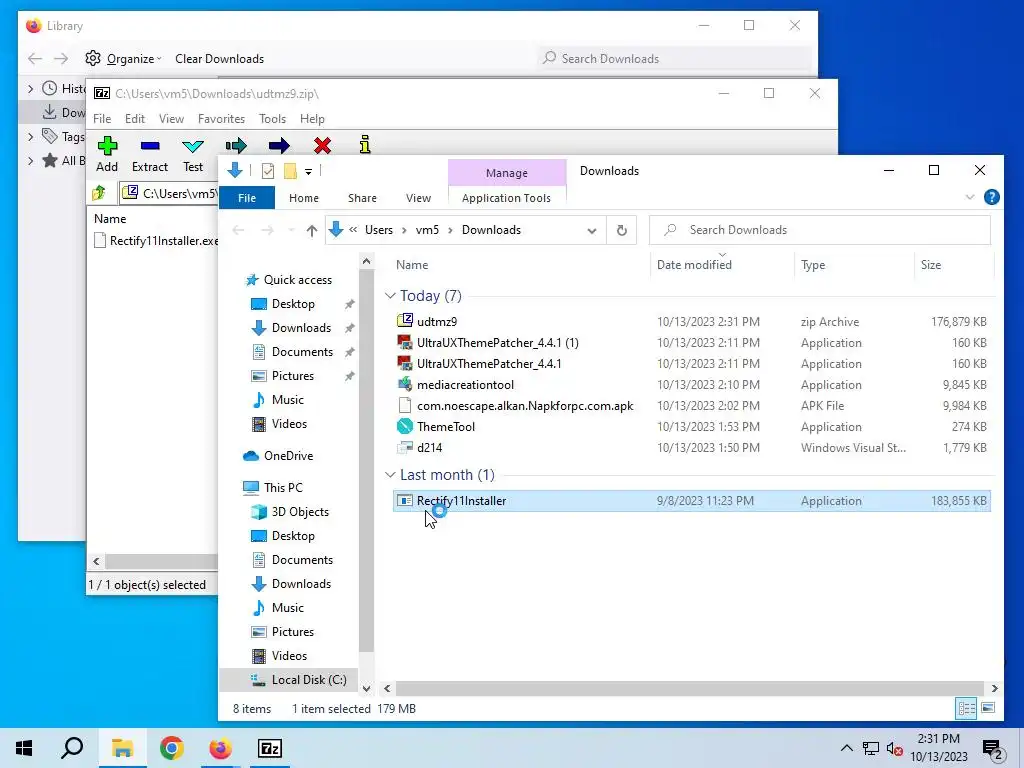The width and height of the screenshot is (1024, 768).
Task: Switch to the Share tab in Explorer
Action: click(x=362, y=198)
